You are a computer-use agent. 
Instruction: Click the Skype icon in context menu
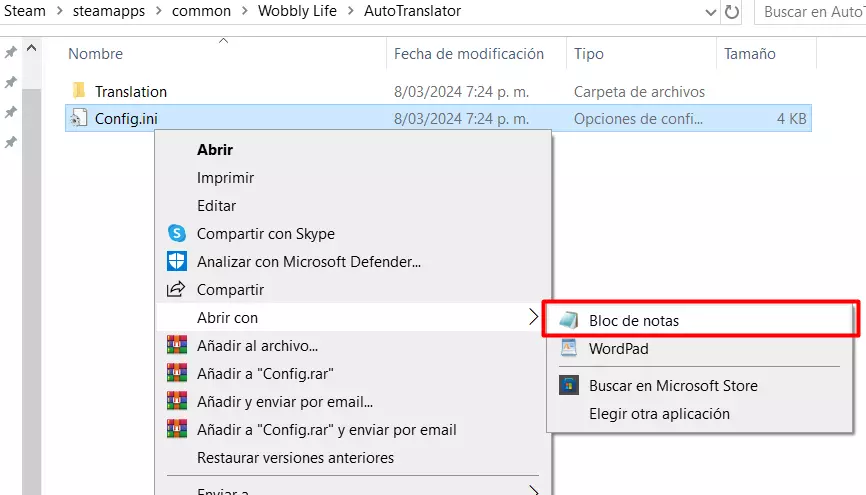[177, 234]
